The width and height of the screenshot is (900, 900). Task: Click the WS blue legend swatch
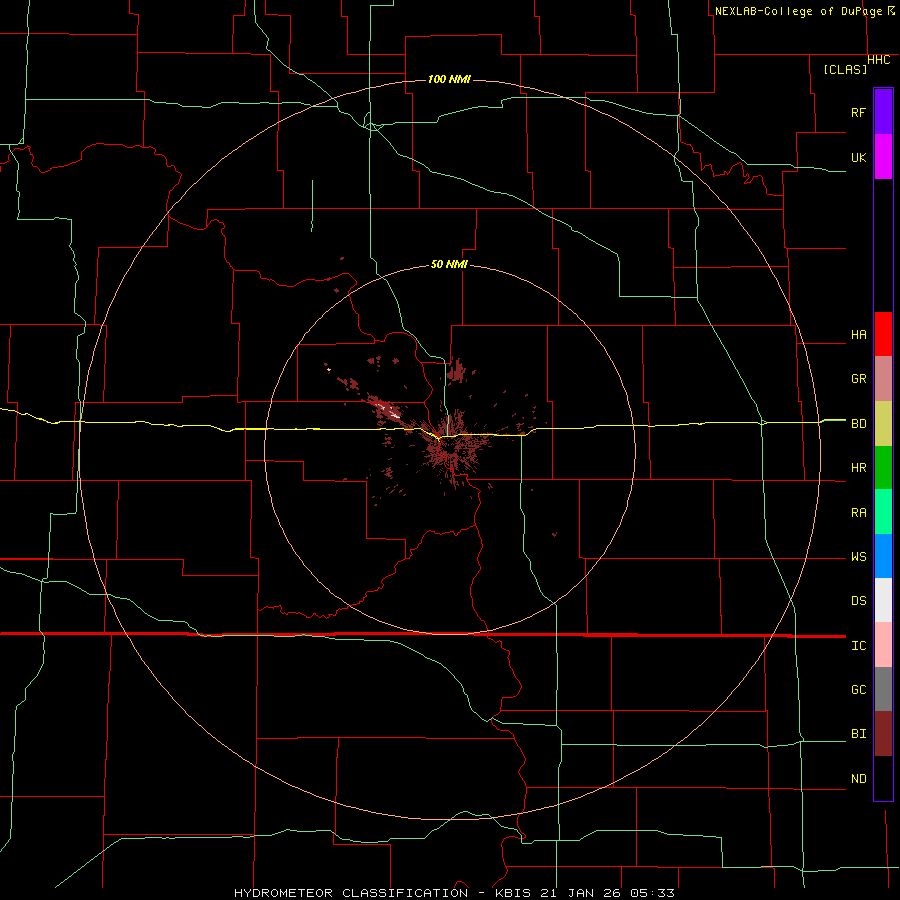(883, 556)
